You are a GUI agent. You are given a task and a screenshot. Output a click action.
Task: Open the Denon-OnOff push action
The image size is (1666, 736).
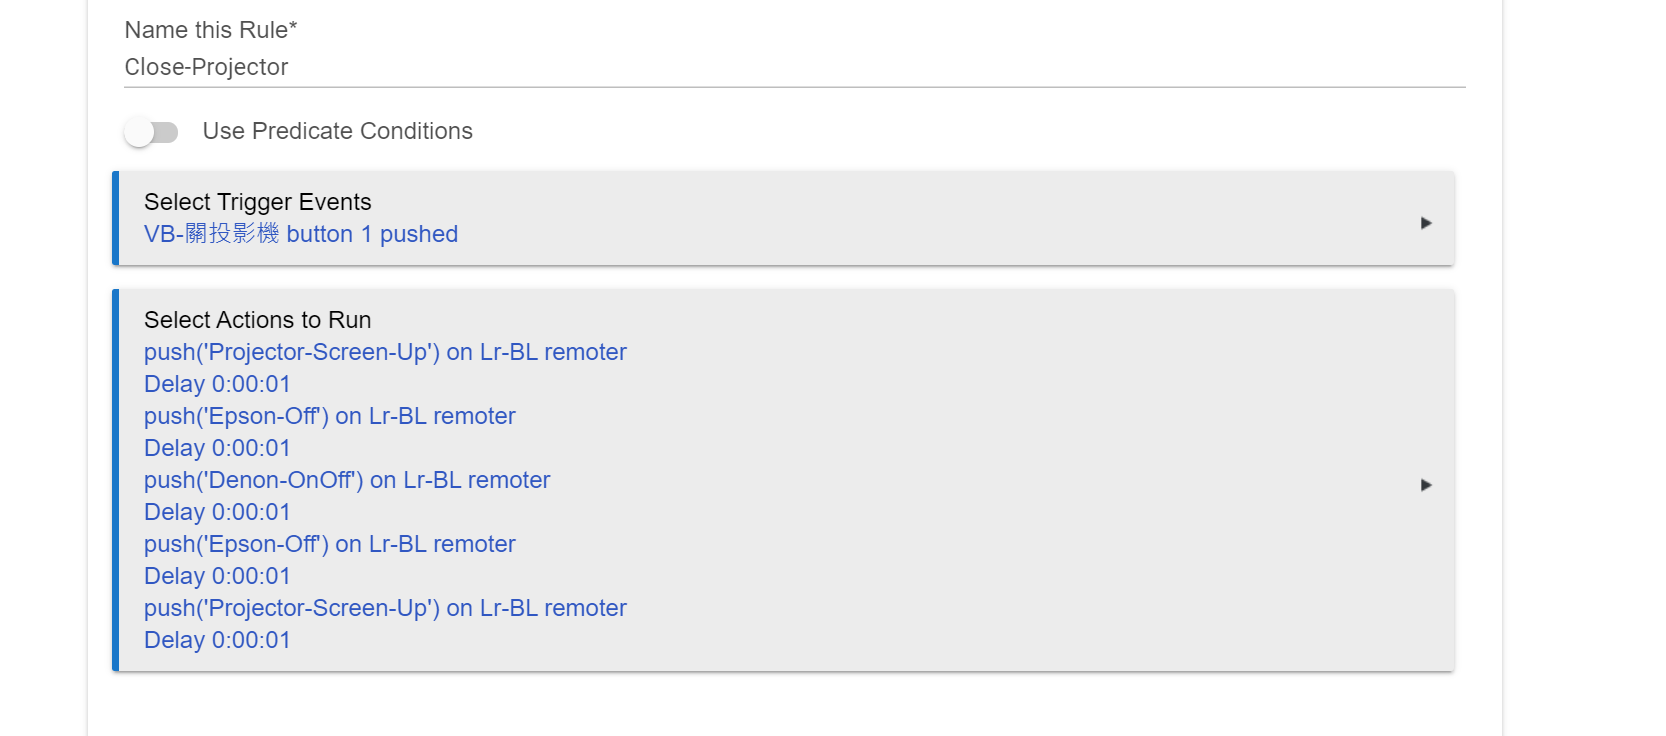pos(347,480)
